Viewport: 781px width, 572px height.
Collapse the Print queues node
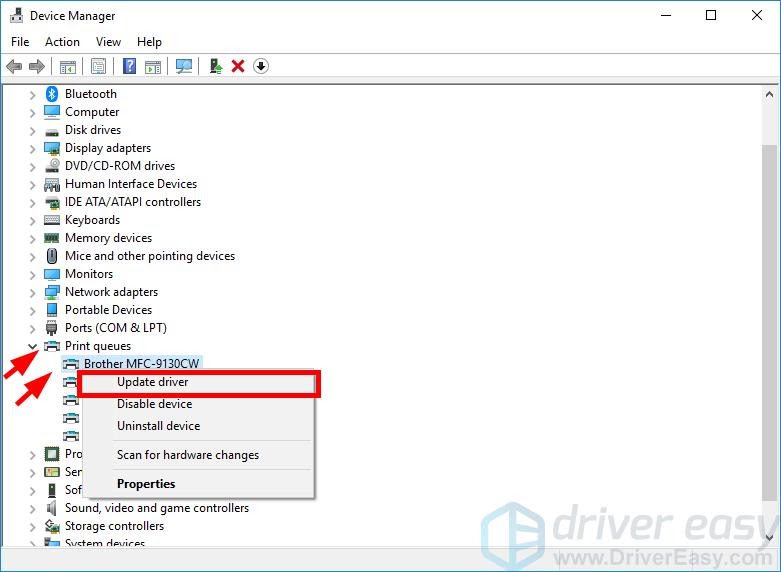point(32,346)
